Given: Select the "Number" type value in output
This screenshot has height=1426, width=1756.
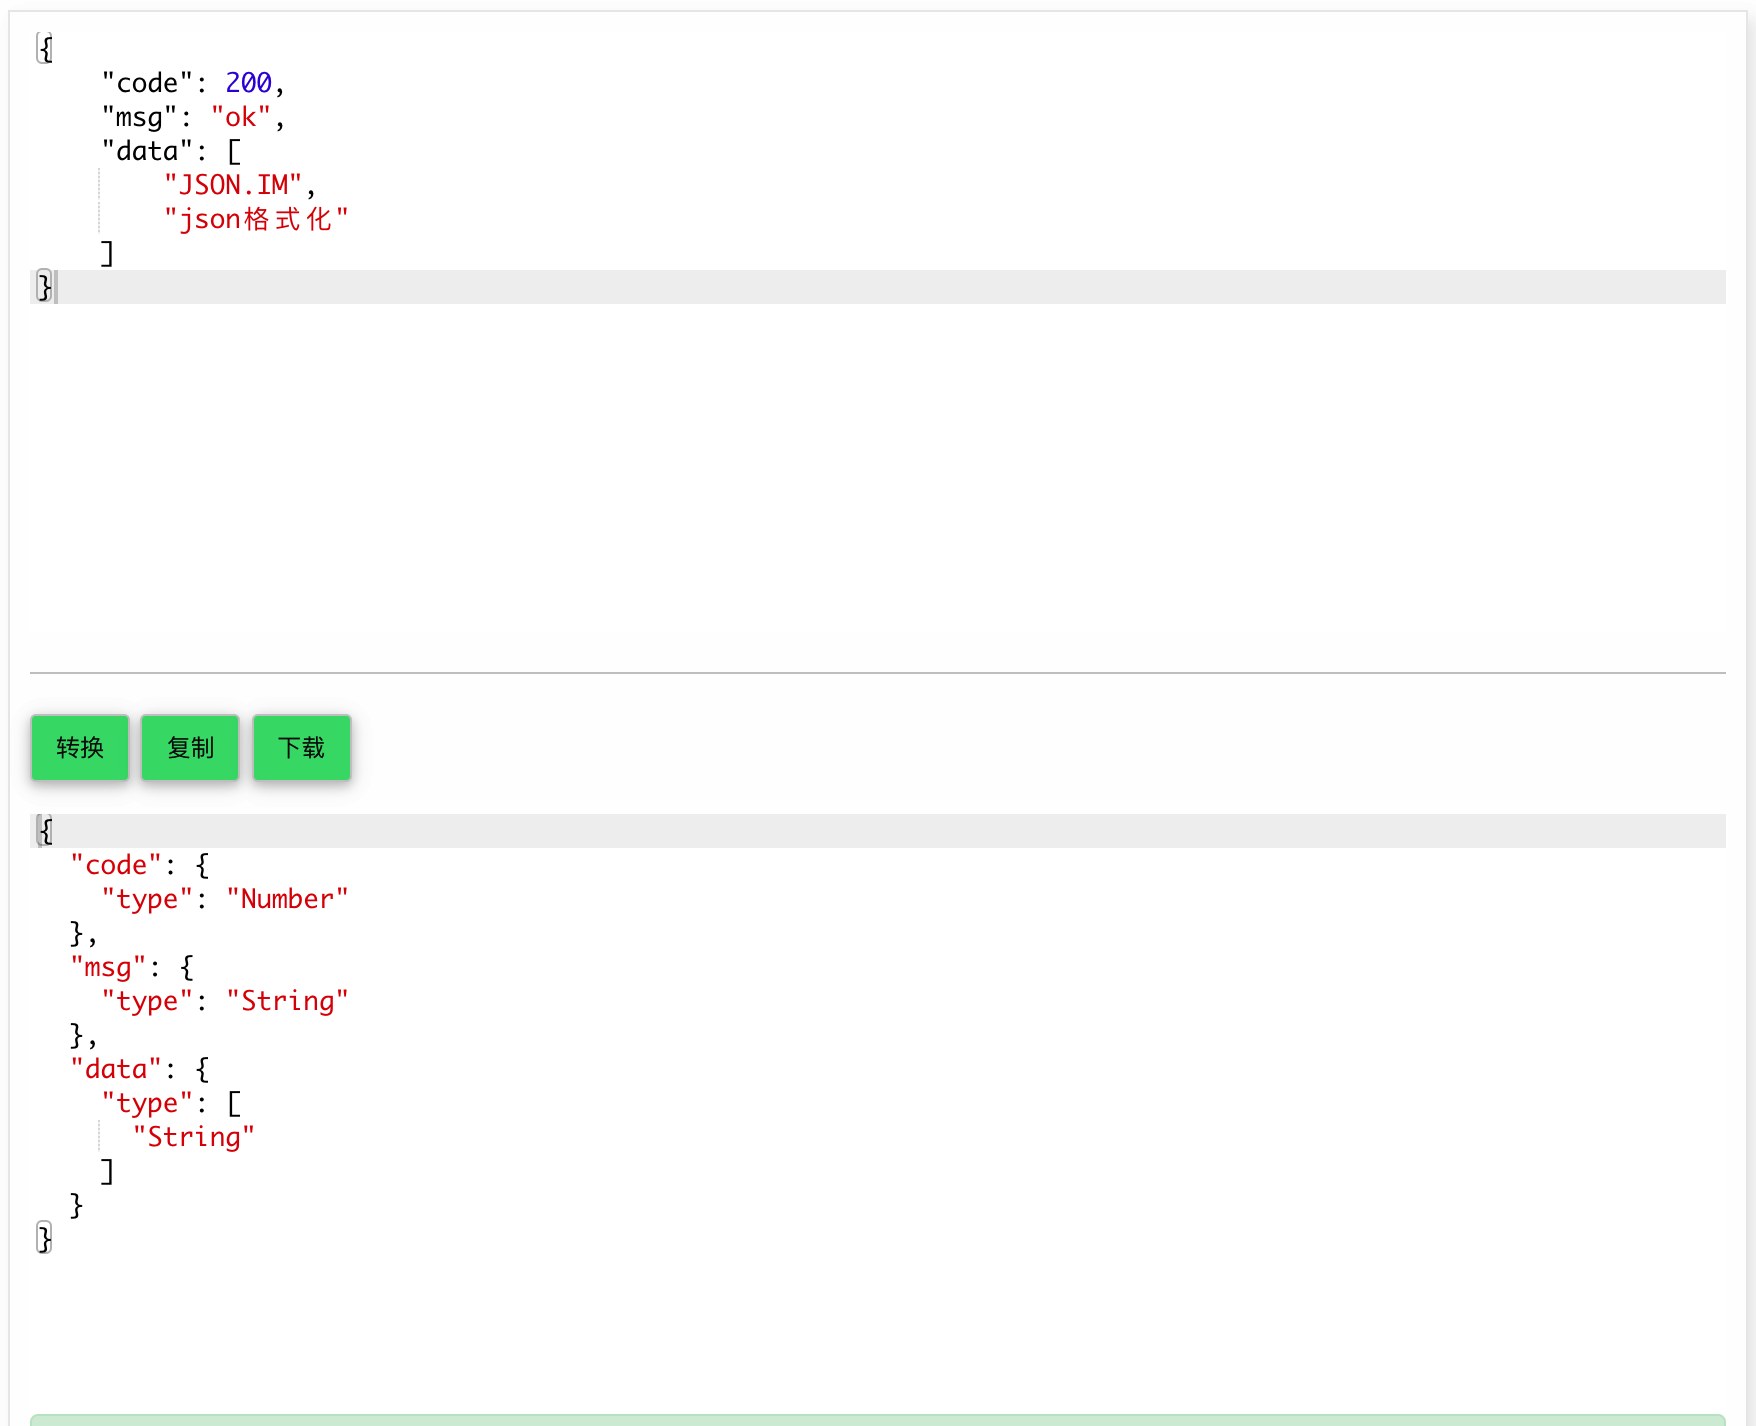Looking at the screenshot, I should tap(287, 899).
